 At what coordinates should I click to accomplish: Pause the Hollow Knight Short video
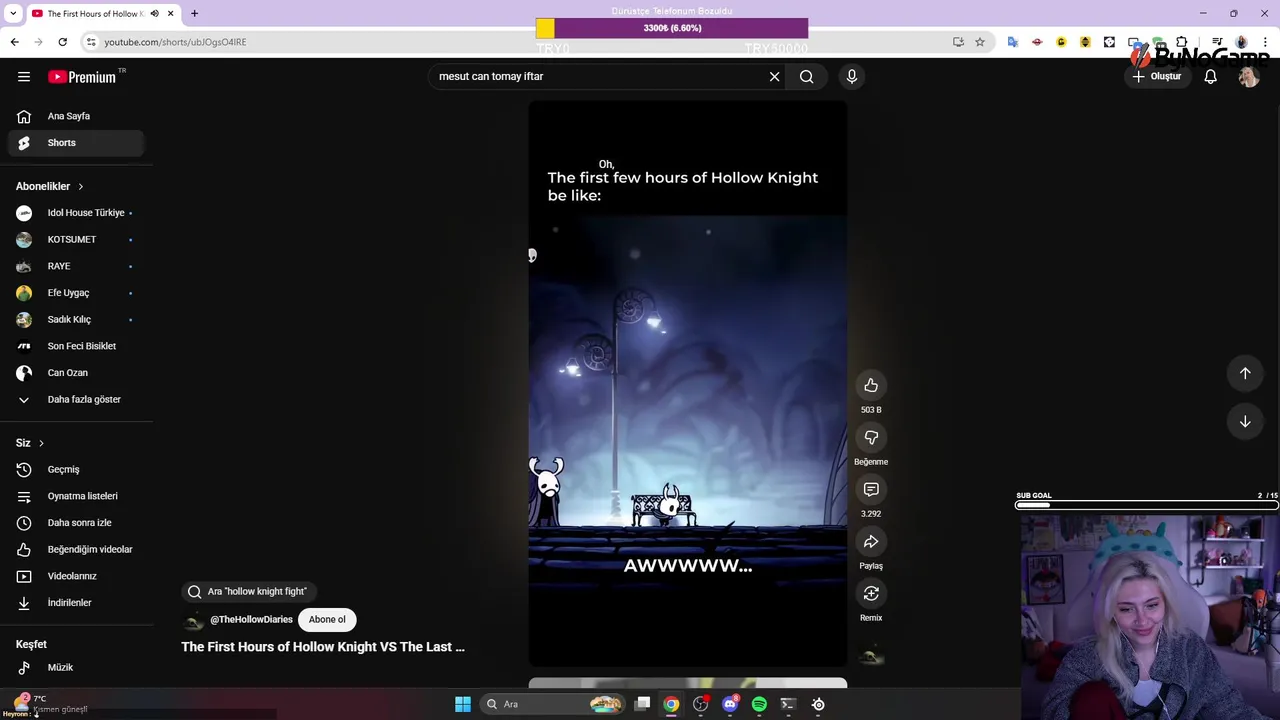pyautogui.click(x=688, y=384)
